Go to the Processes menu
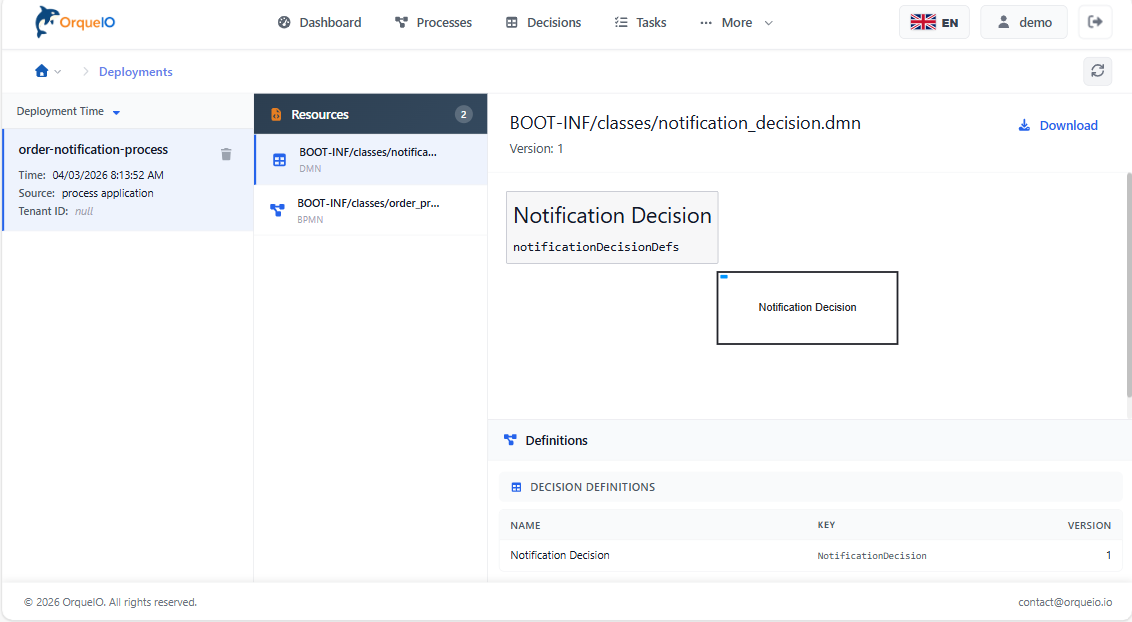The height and width of the screenshot is (622, 1132). tap(433, 22)
